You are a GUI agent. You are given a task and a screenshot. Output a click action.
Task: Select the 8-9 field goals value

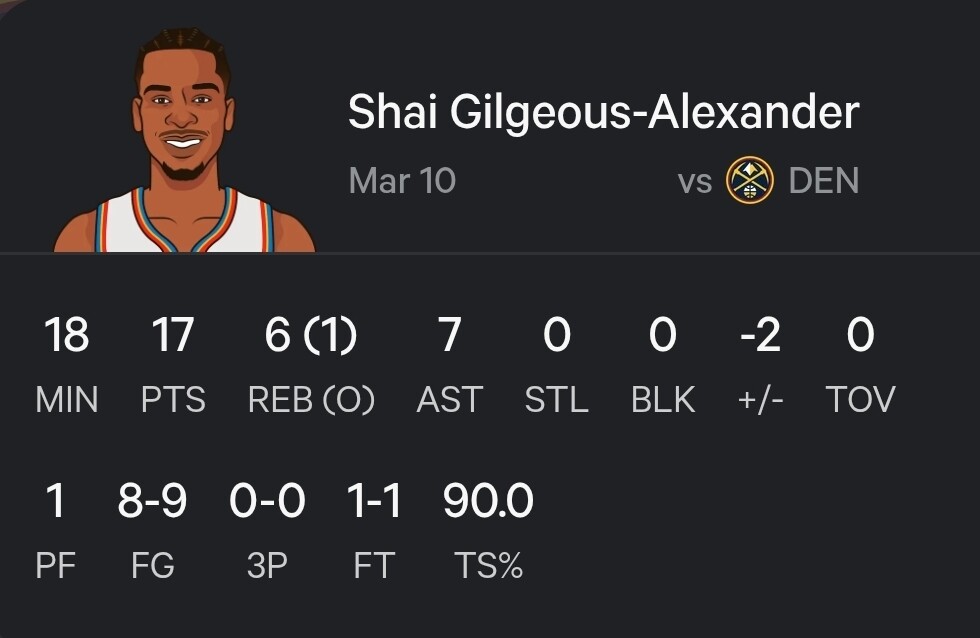[152, 501]
